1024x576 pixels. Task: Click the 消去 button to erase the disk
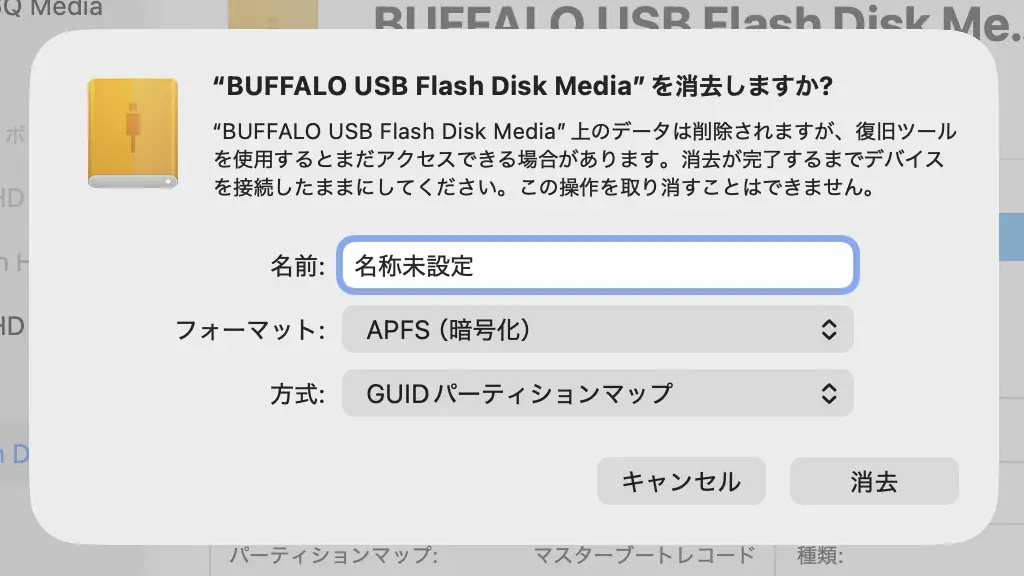(x=874, y=481)
